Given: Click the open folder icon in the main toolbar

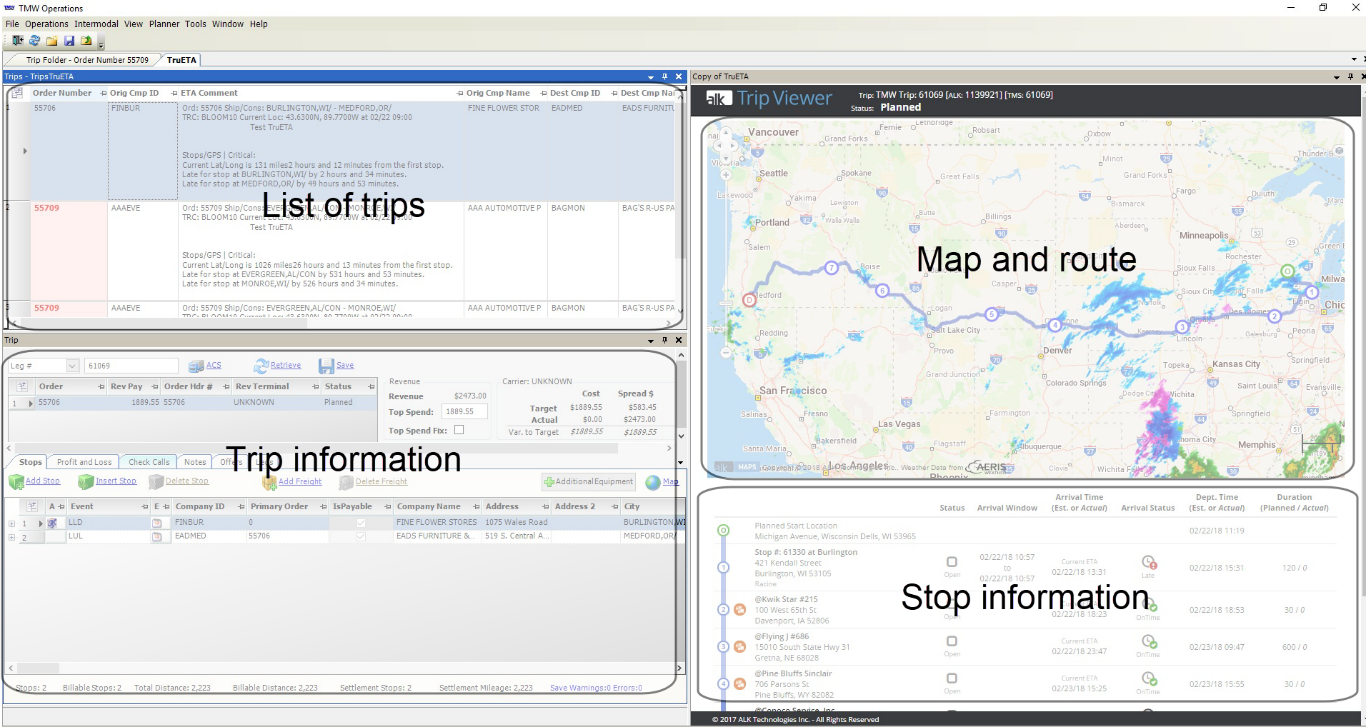Looking at the screenshot, I should (51, 41).
